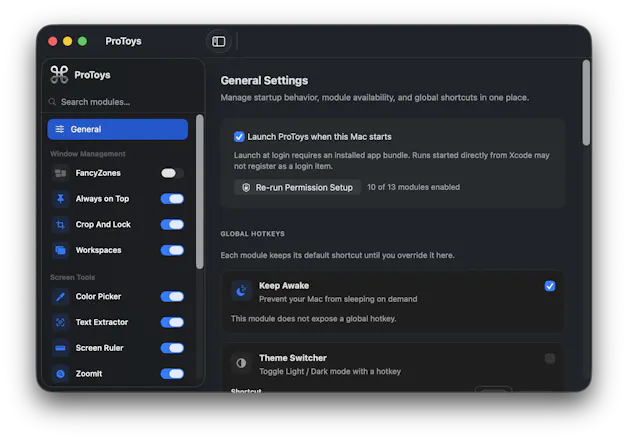Uncheck the Keep Awake checkbox

pyautogui.click(x=550, y=286)
